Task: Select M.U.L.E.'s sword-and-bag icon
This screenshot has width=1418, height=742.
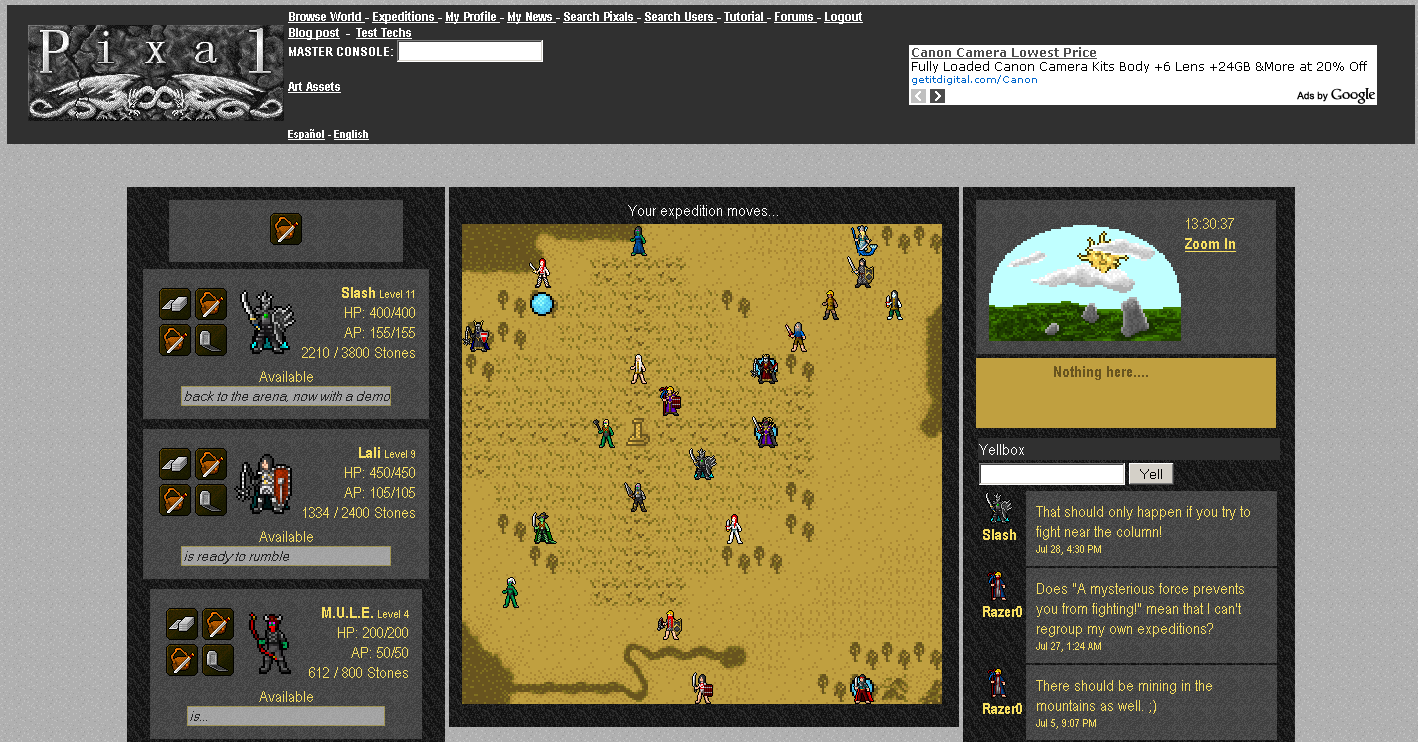Action: [218, 623]
